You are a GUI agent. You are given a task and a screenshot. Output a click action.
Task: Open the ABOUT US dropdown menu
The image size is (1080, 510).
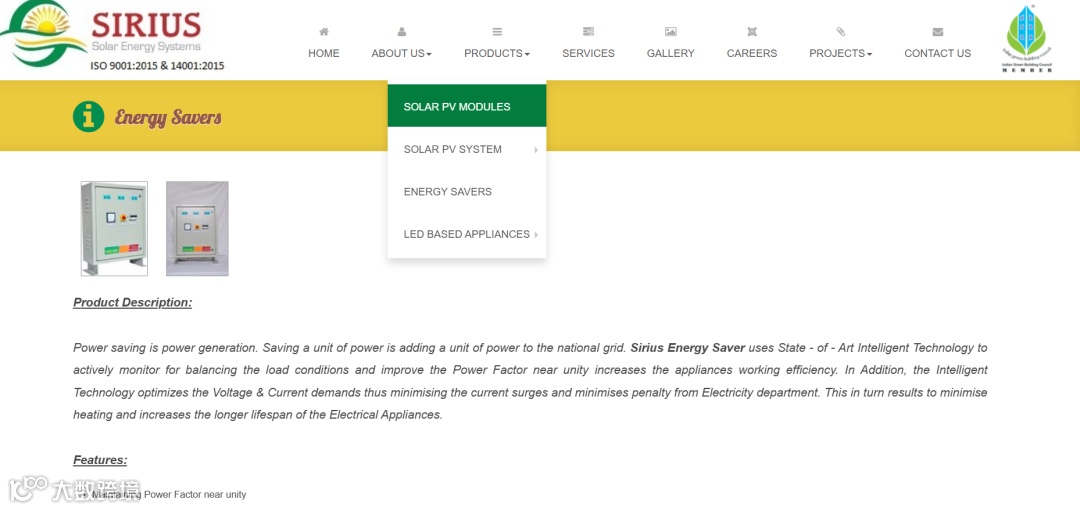point(402,53)
